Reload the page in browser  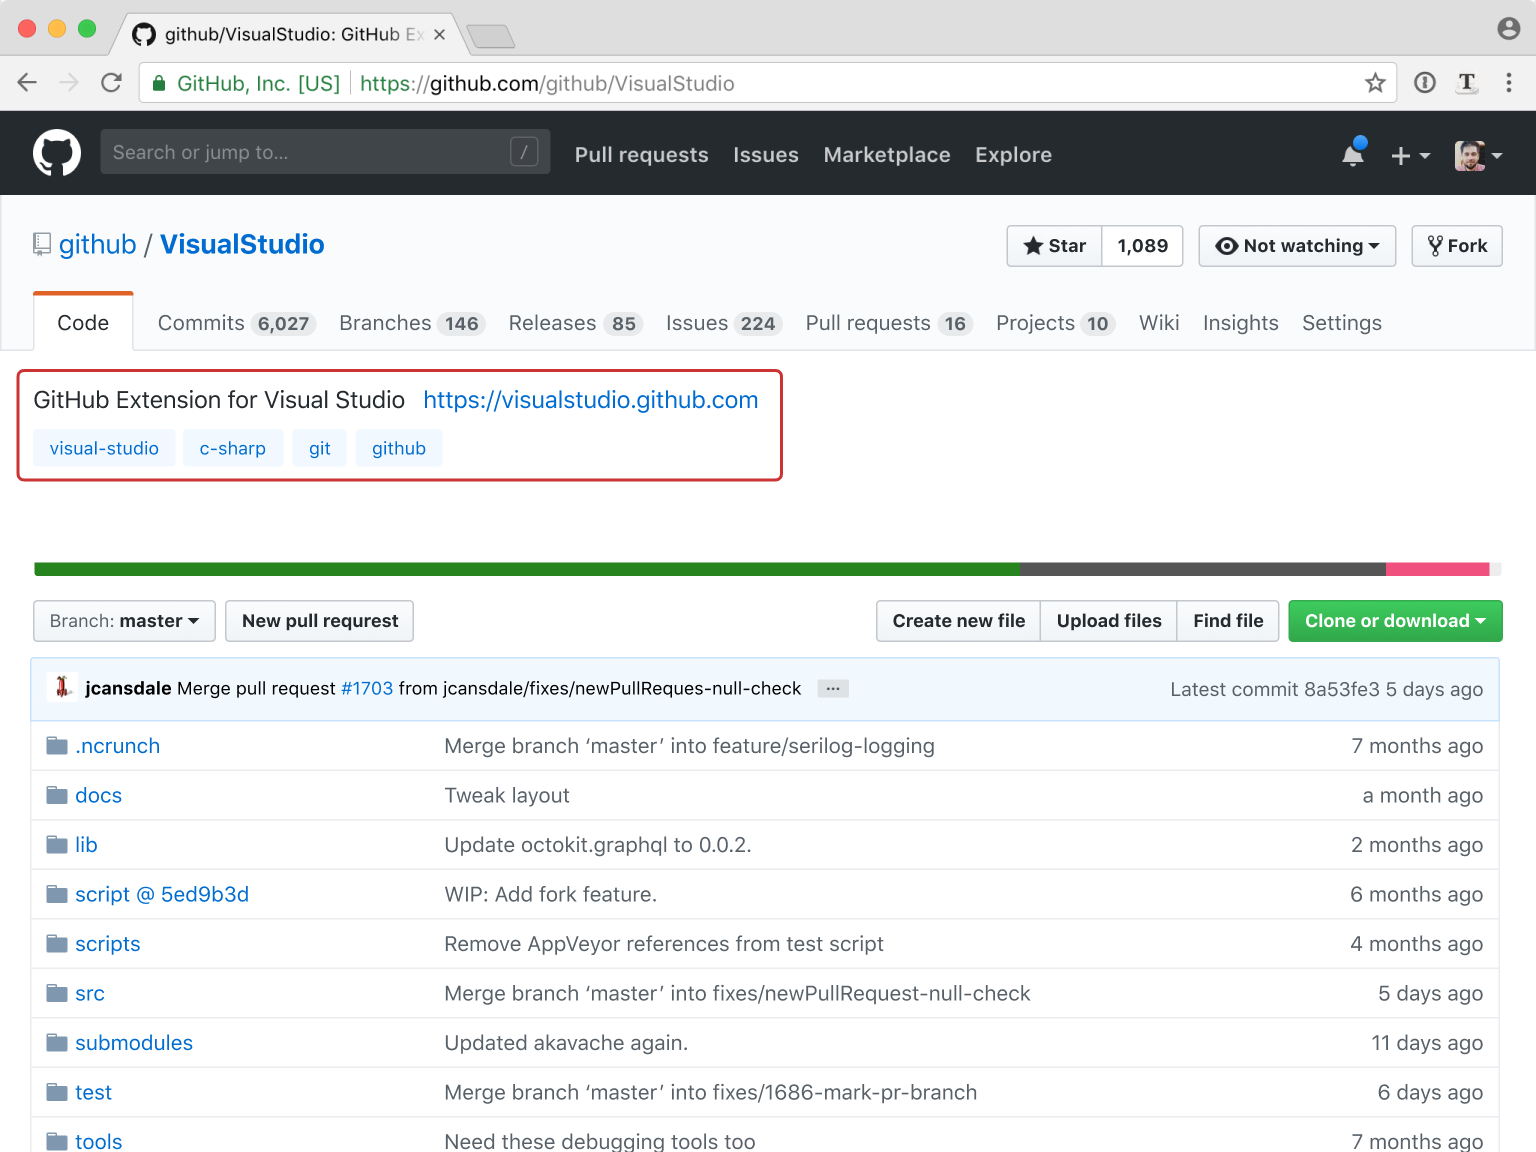click(x=111, y=83)
